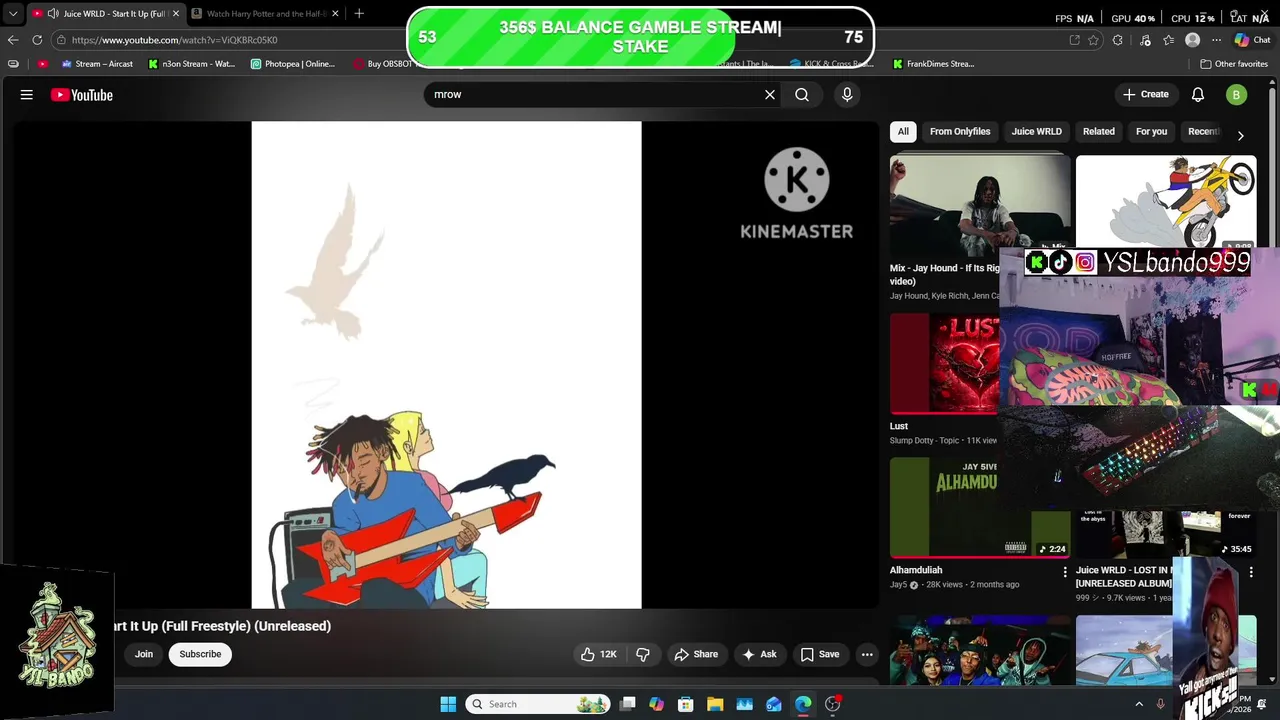Click the Windows taskbar Search box

538,704
